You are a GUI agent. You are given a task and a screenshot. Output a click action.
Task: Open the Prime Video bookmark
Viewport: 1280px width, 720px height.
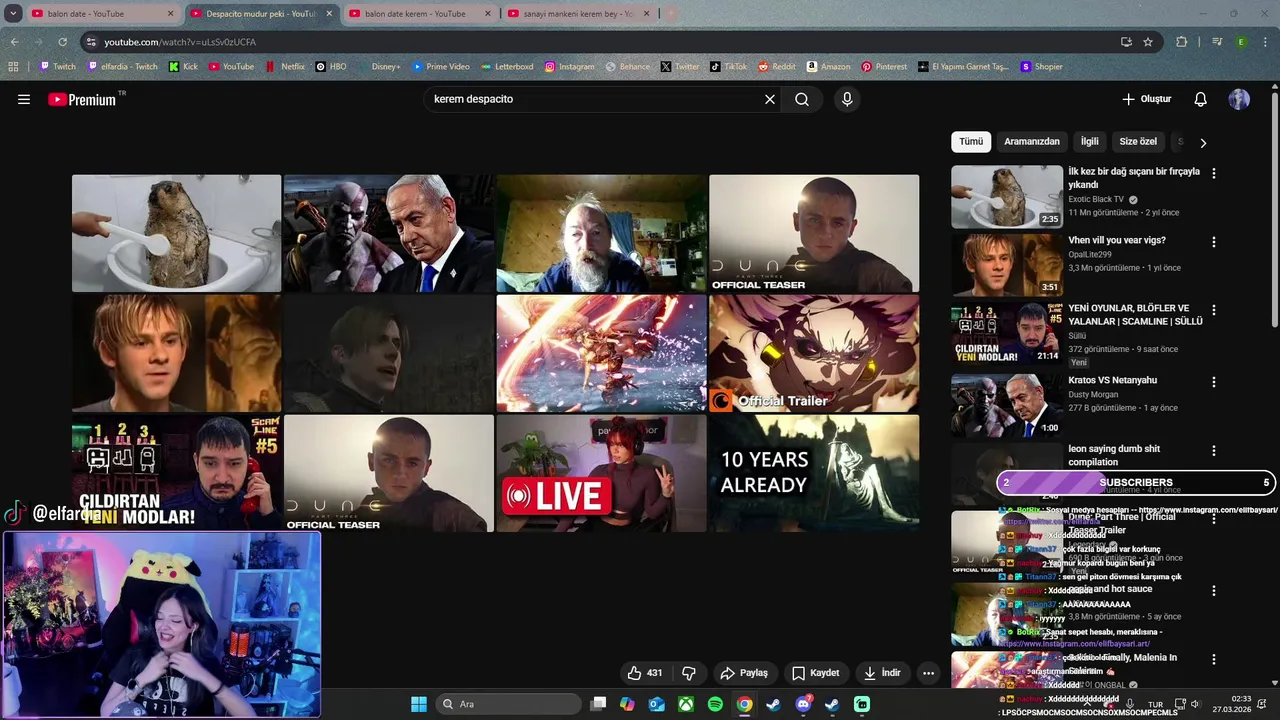(441, 67)
